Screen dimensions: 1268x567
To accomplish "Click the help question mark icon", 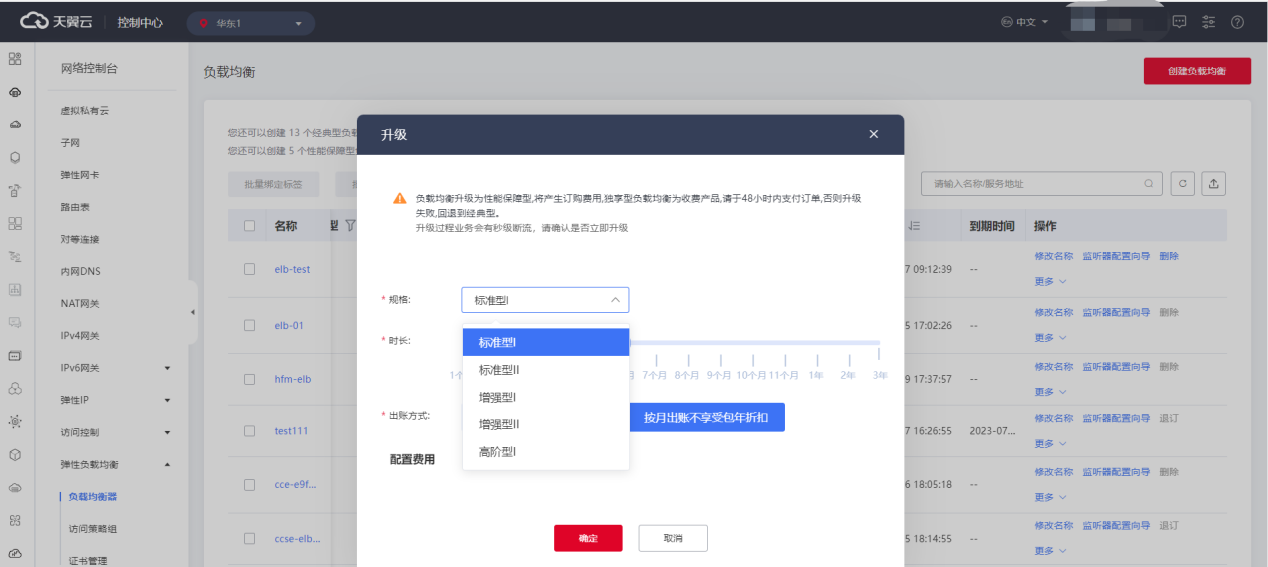I will 1237,22.
